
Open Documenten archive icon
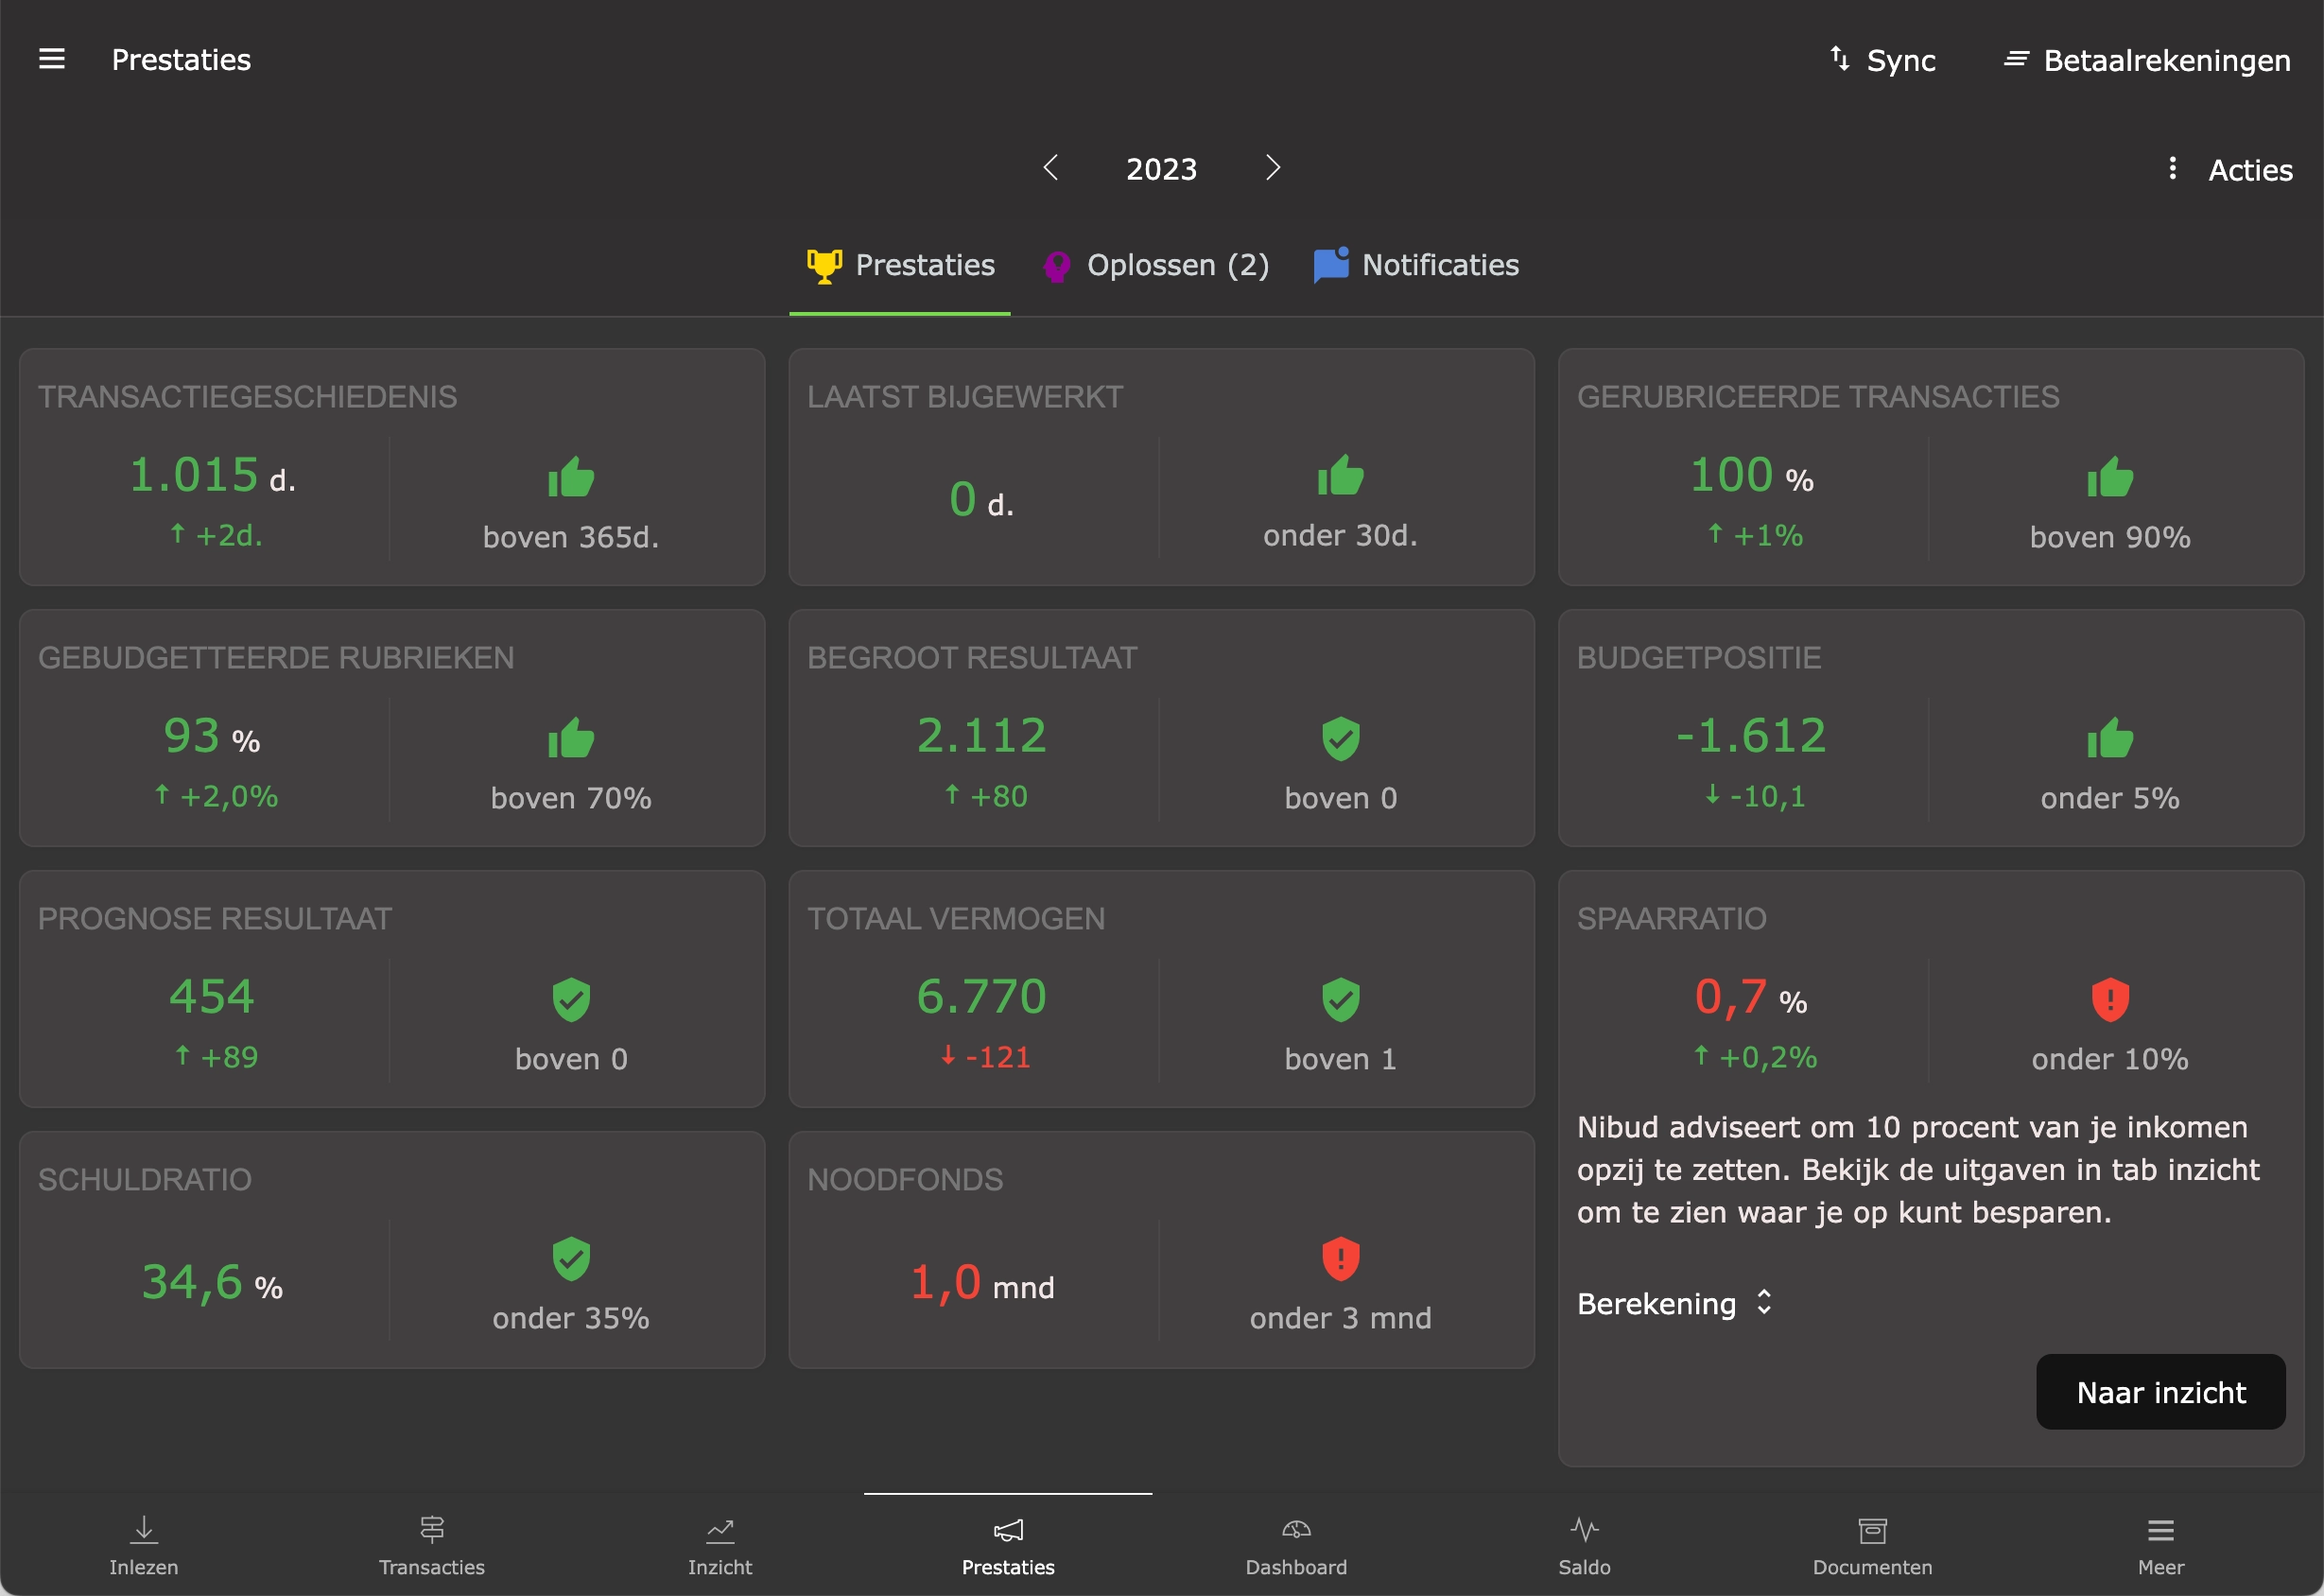1872,1529
